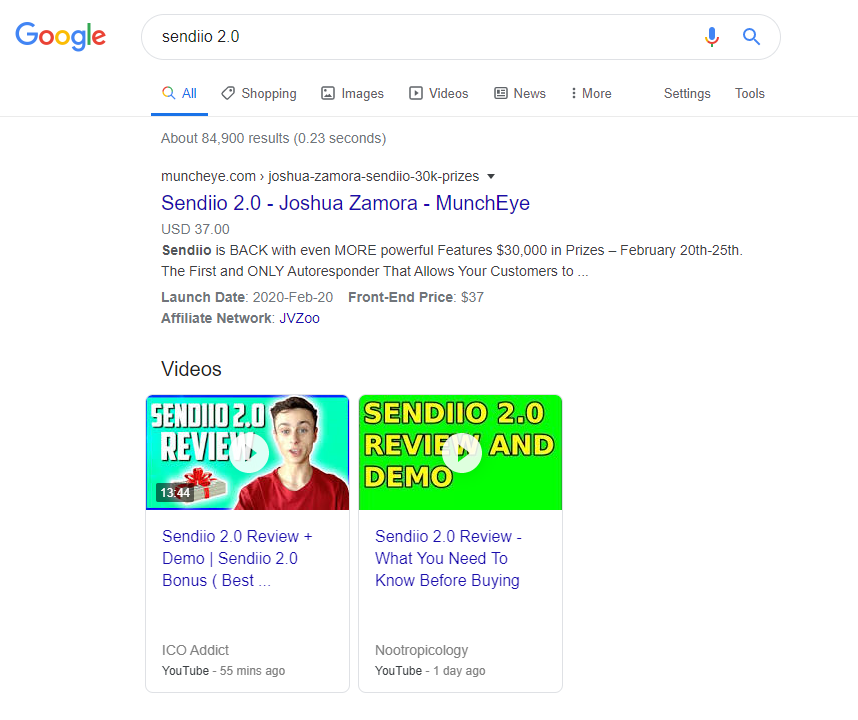The width and height of the screenshot is (858, 720).
Task: Expand the muncheye.com result dropdown arrow
Action: pyautogui.click(x=491, y=176)
